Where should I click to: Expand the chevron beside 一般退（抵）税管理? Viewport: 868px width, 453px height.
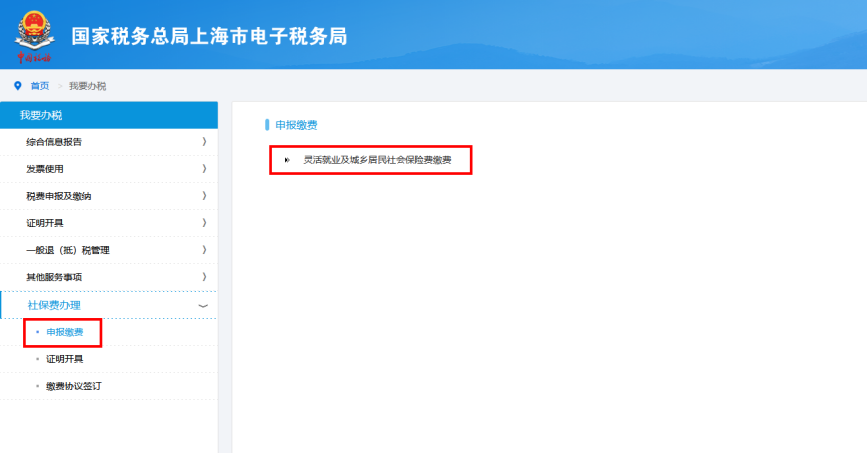point(204,250)
